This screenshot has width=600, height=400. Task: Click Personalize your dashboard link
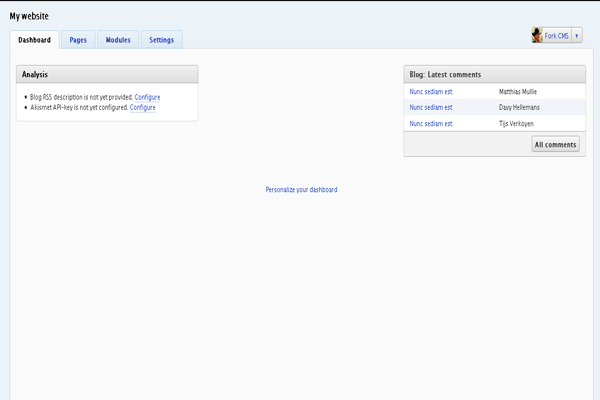[301, 189]
